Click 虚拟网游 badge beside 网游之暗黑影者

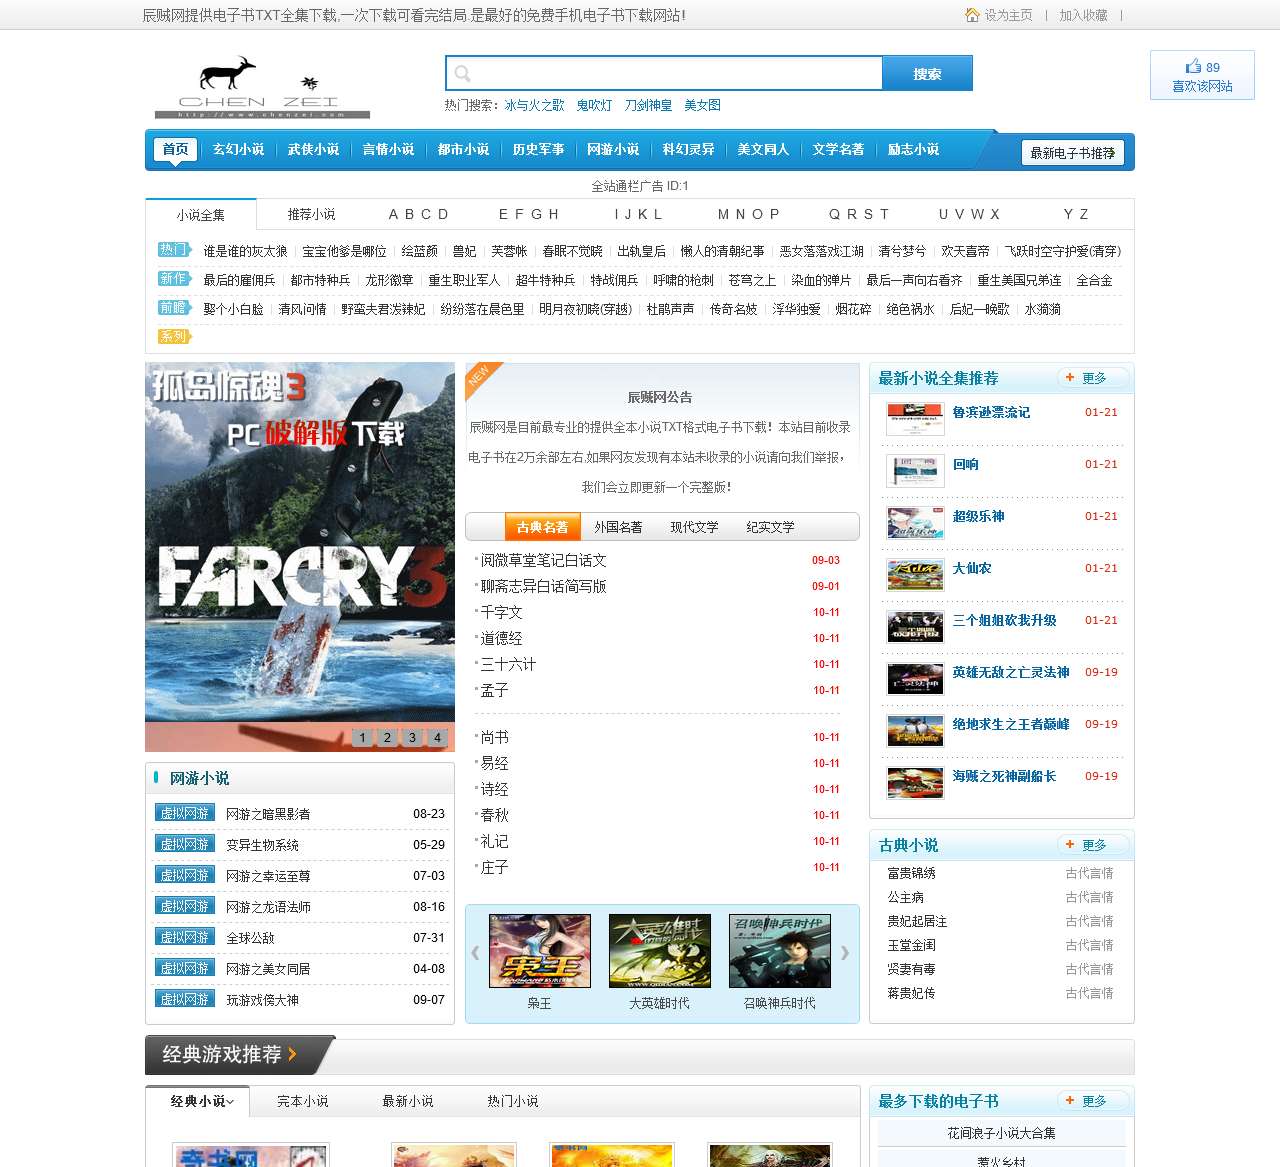coord(185,813)
